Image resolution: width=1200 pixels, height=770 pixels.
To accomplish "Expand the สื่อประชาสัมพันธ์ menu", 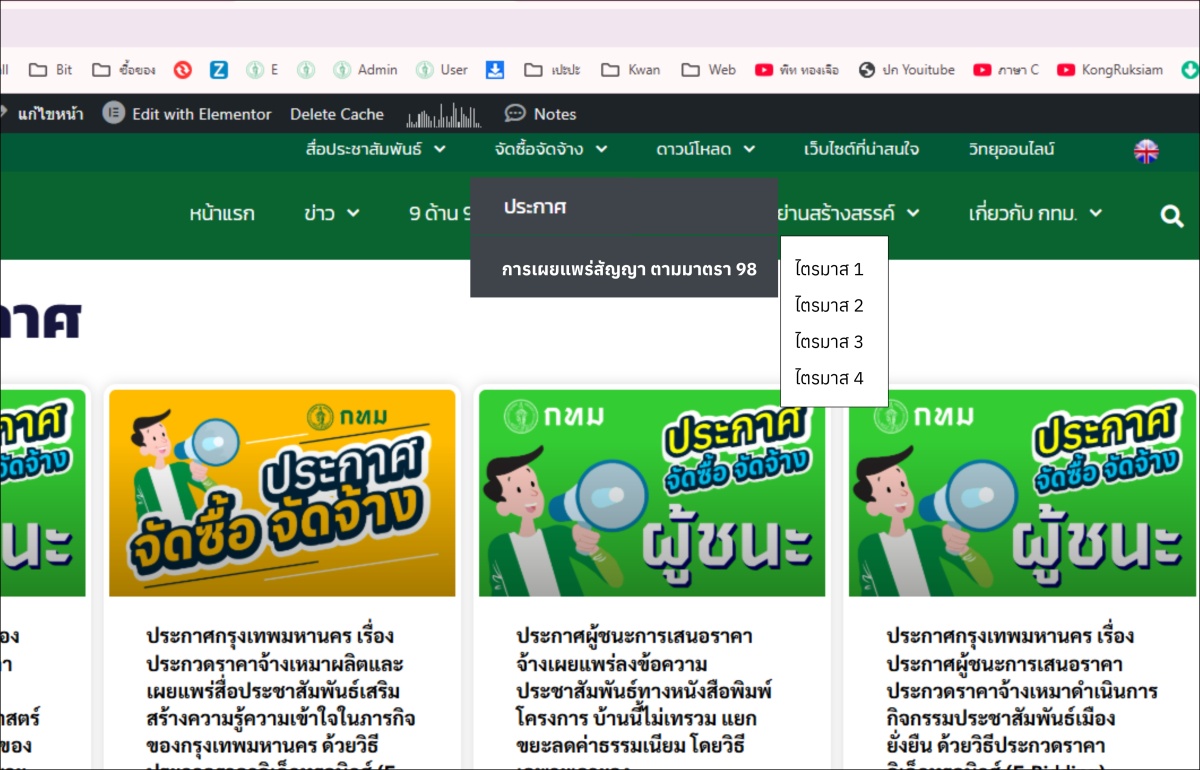I will (x=376, y=150).
